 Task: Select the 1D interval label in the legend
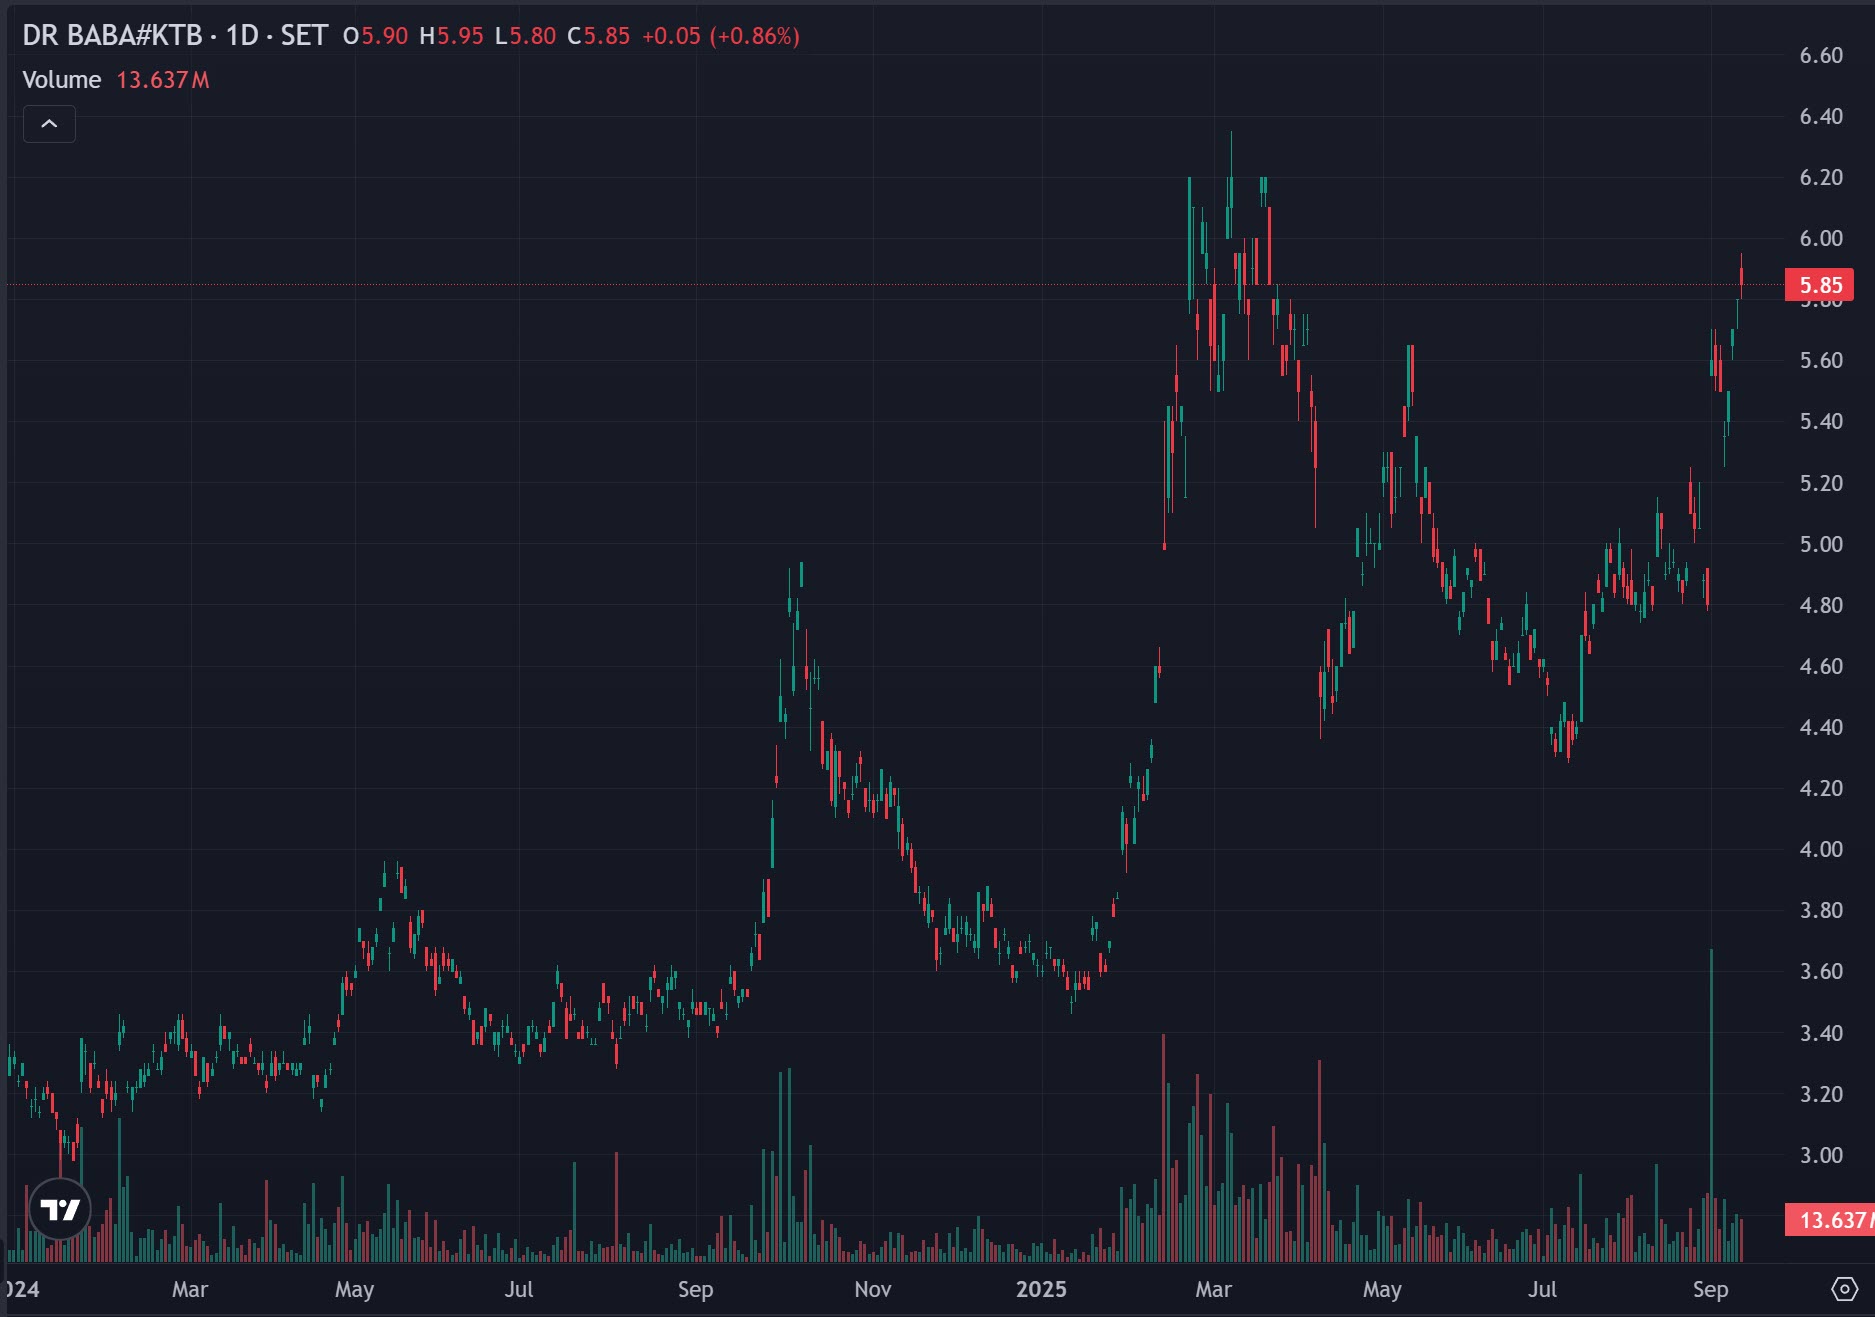pyautogui.click(x=242, y=36)
